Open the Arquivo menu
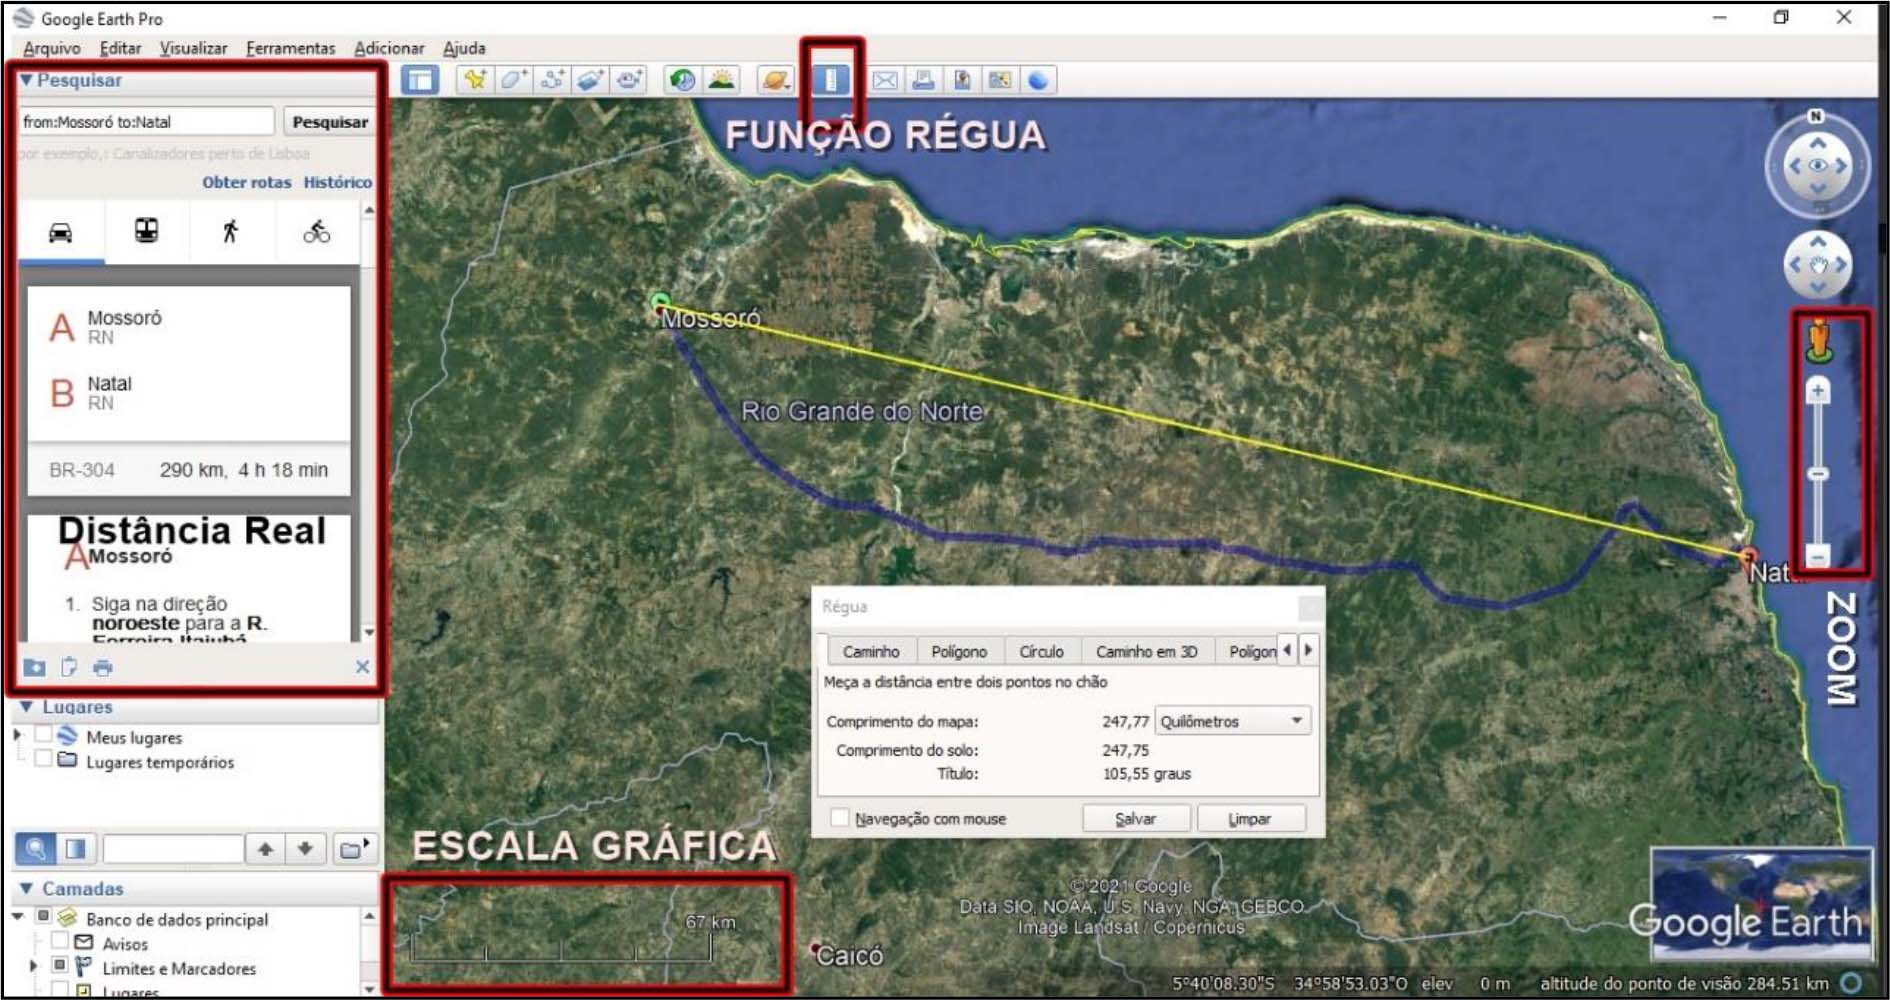The image size is (1890, 1000). coord(52,48)
